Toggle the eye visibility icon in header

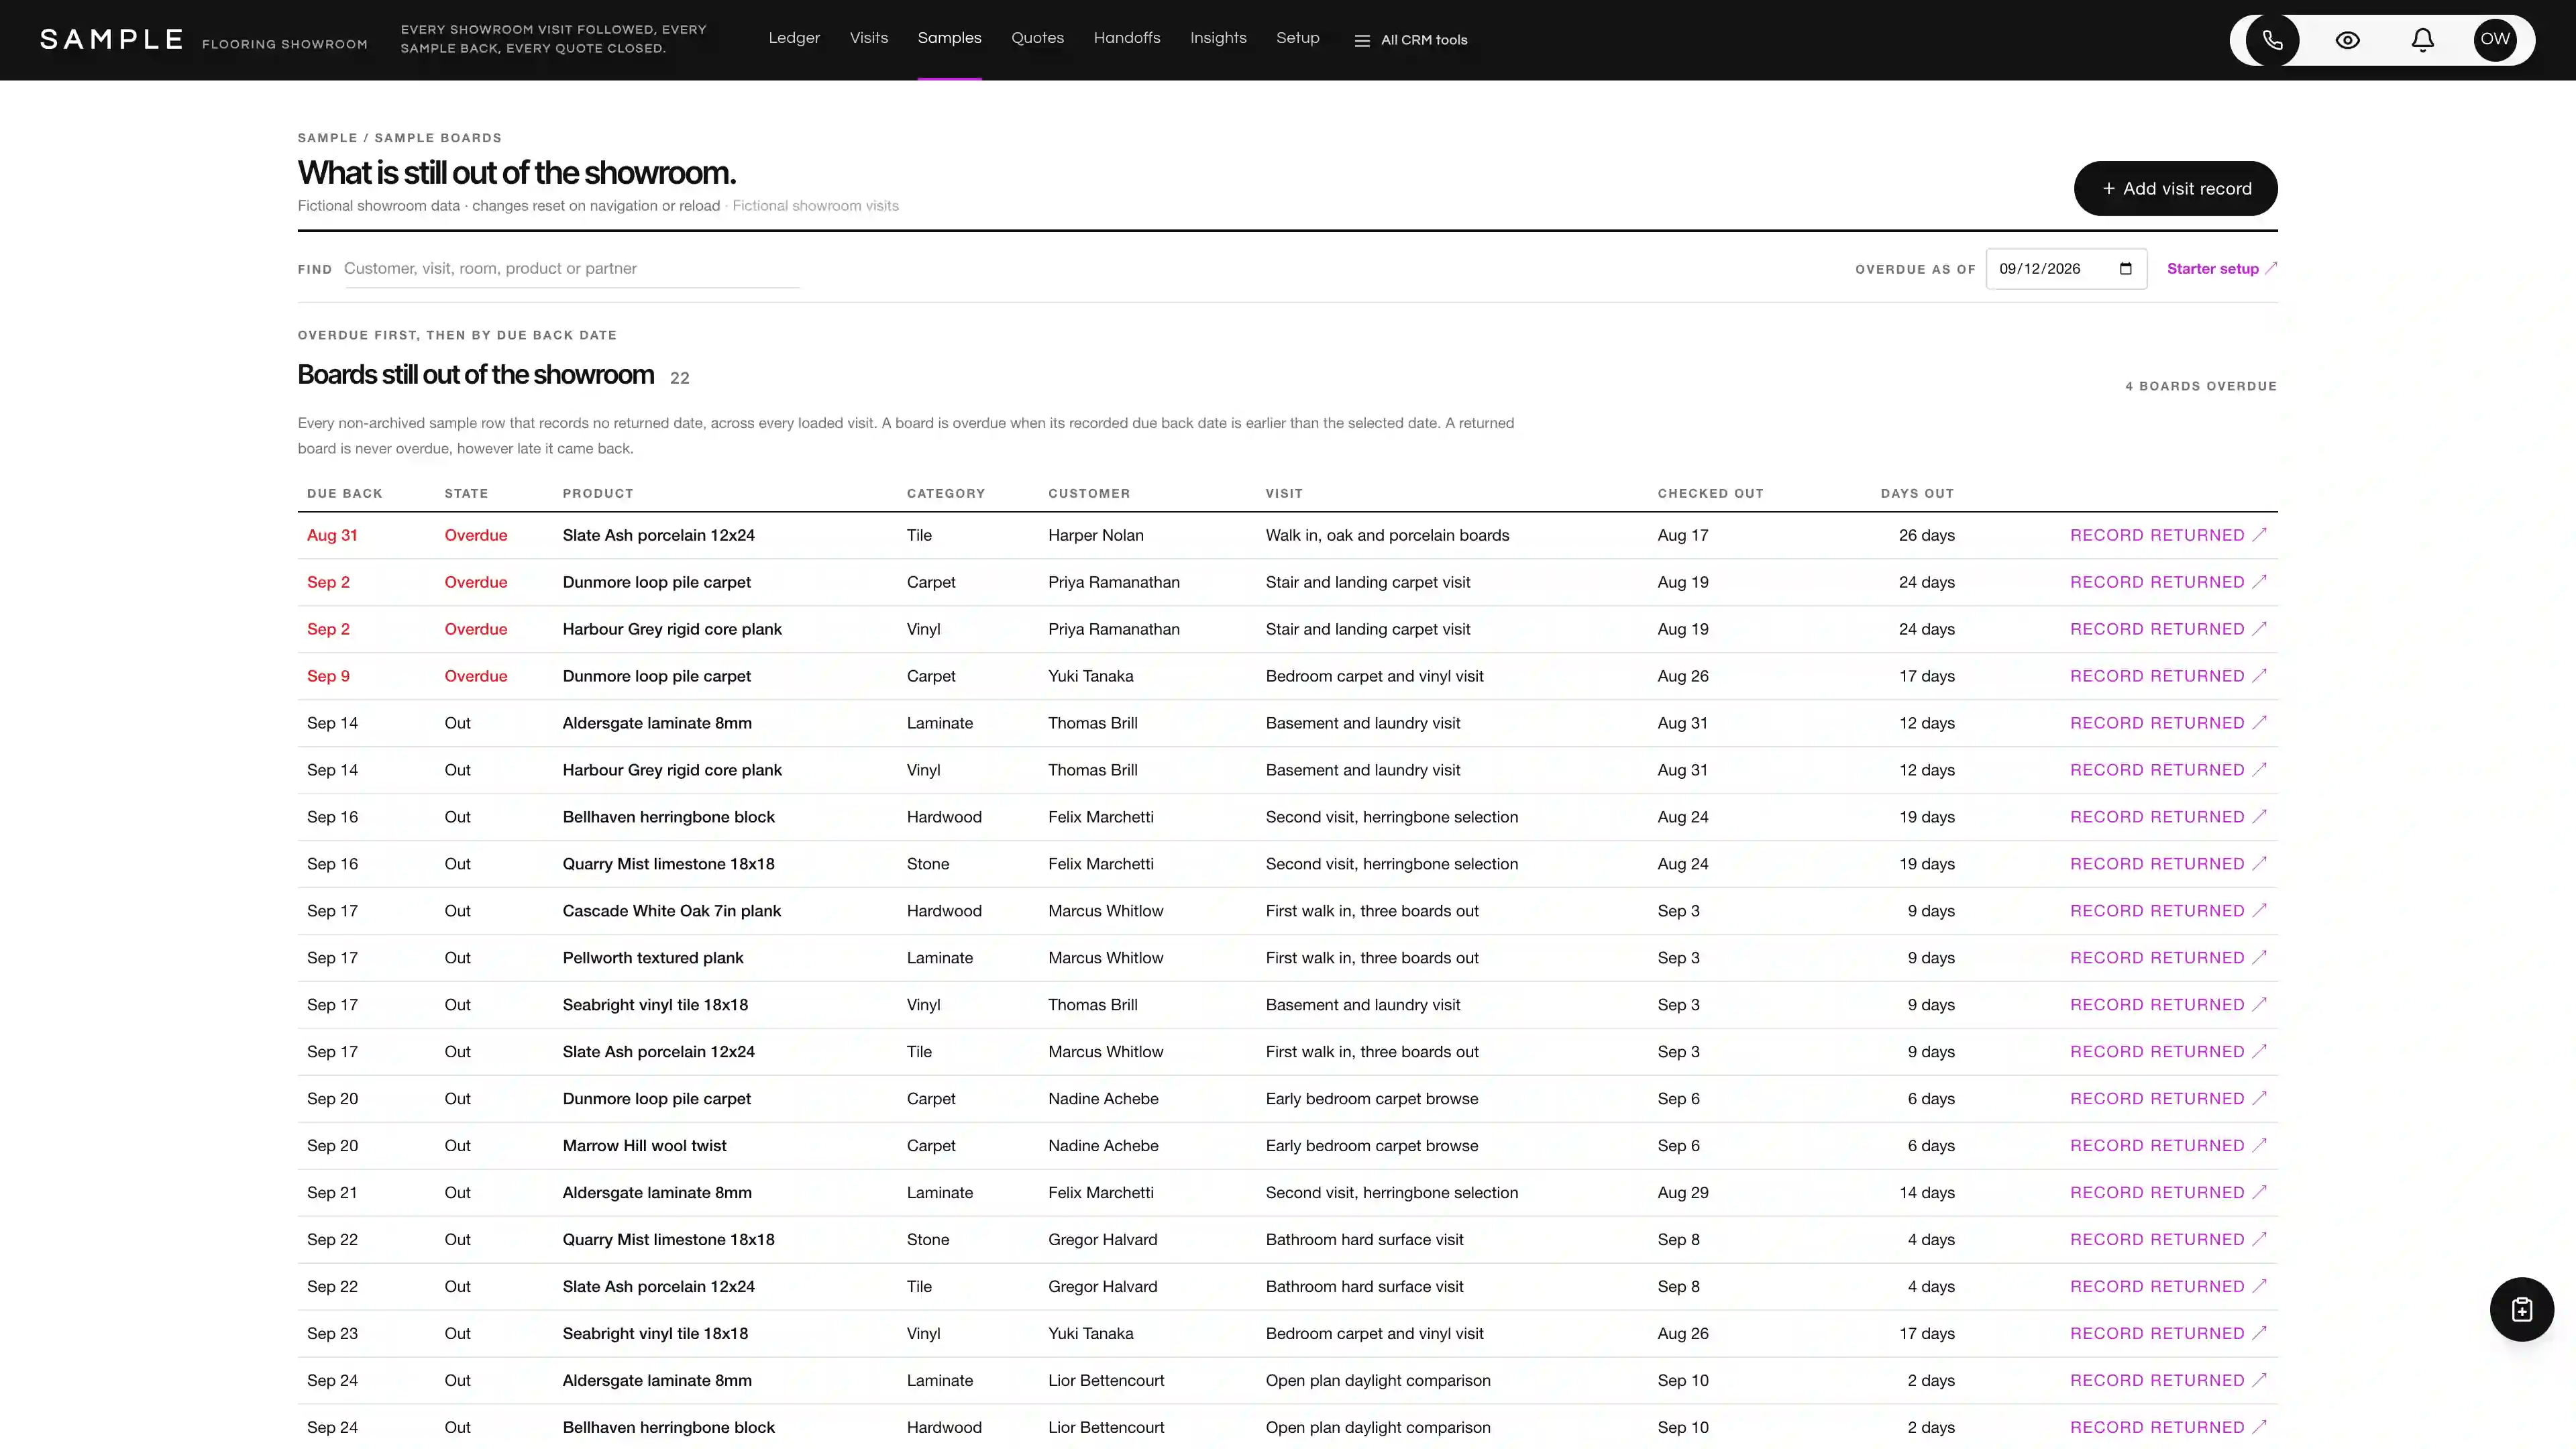2347,40
